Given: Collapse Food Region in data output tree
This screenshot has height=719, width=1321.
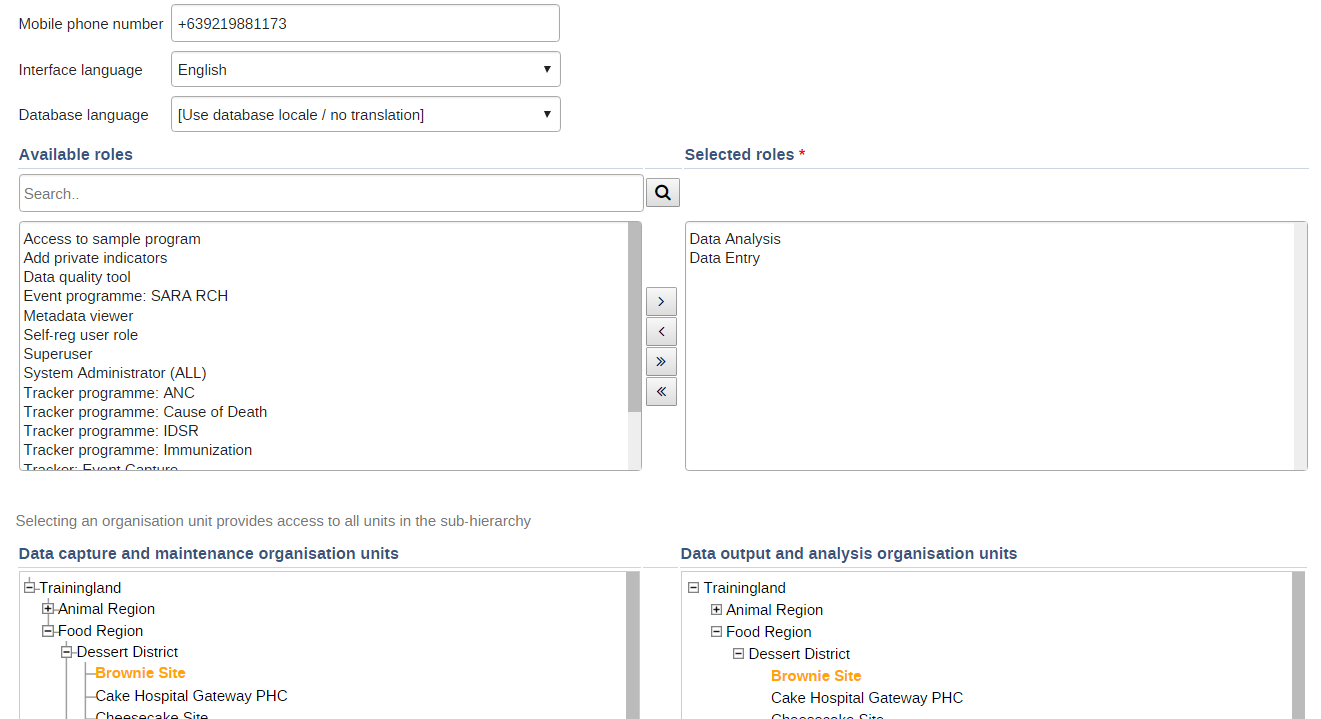Looking at the screenshot, I should pyautogui.click(x=716, y=632).
